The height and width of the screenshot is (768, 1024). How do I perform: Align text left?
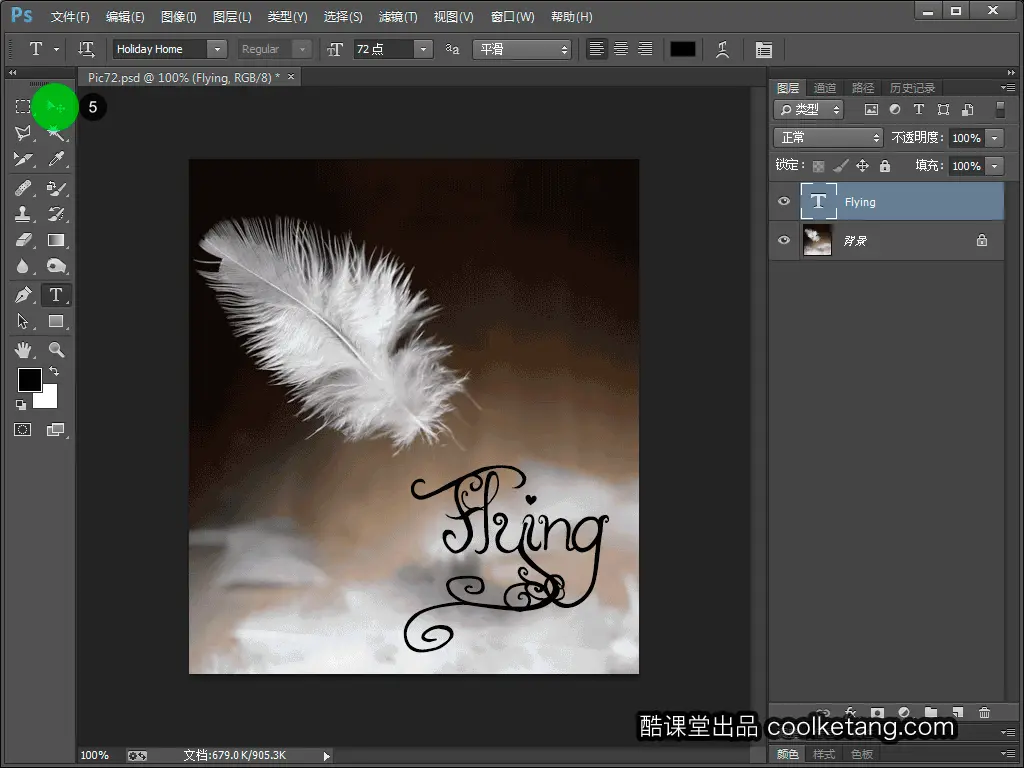tap(596, 49)
